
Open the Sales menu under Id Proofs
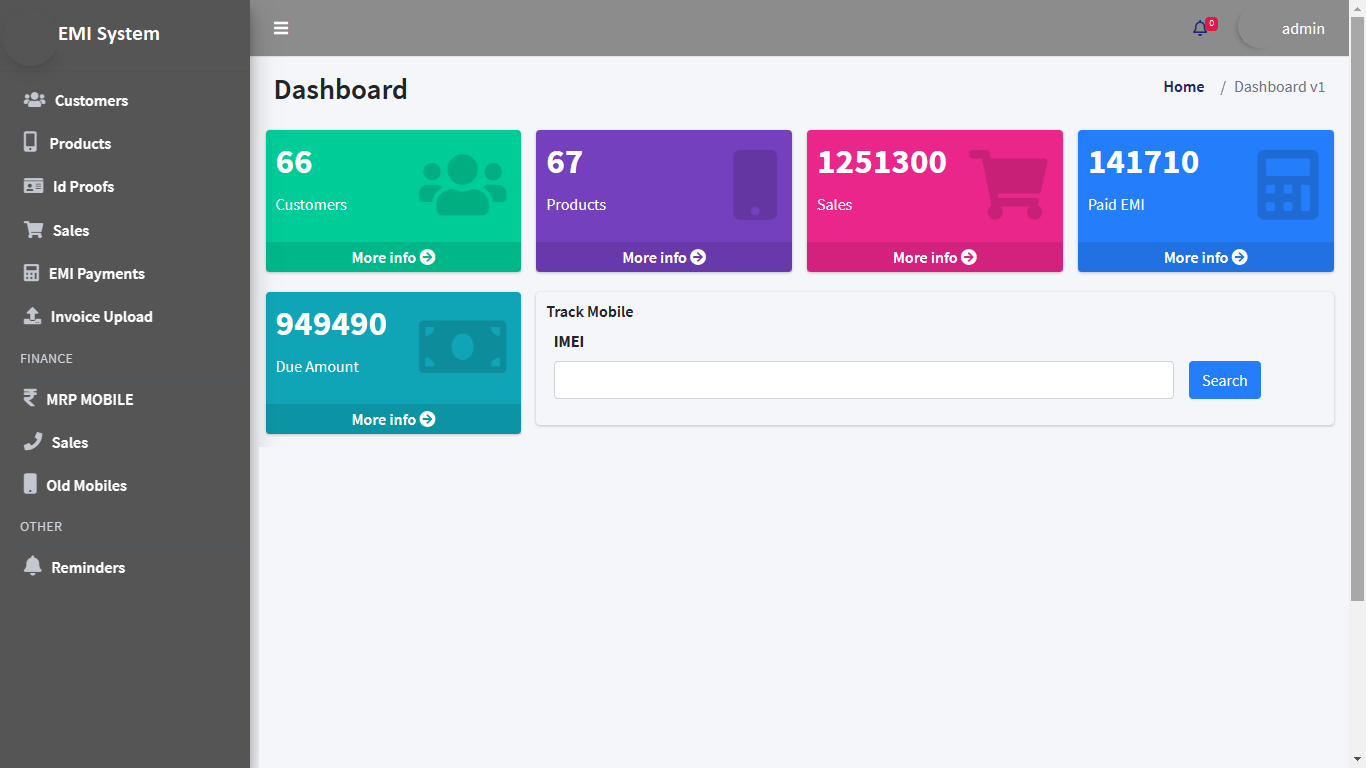tap(70, 231)
